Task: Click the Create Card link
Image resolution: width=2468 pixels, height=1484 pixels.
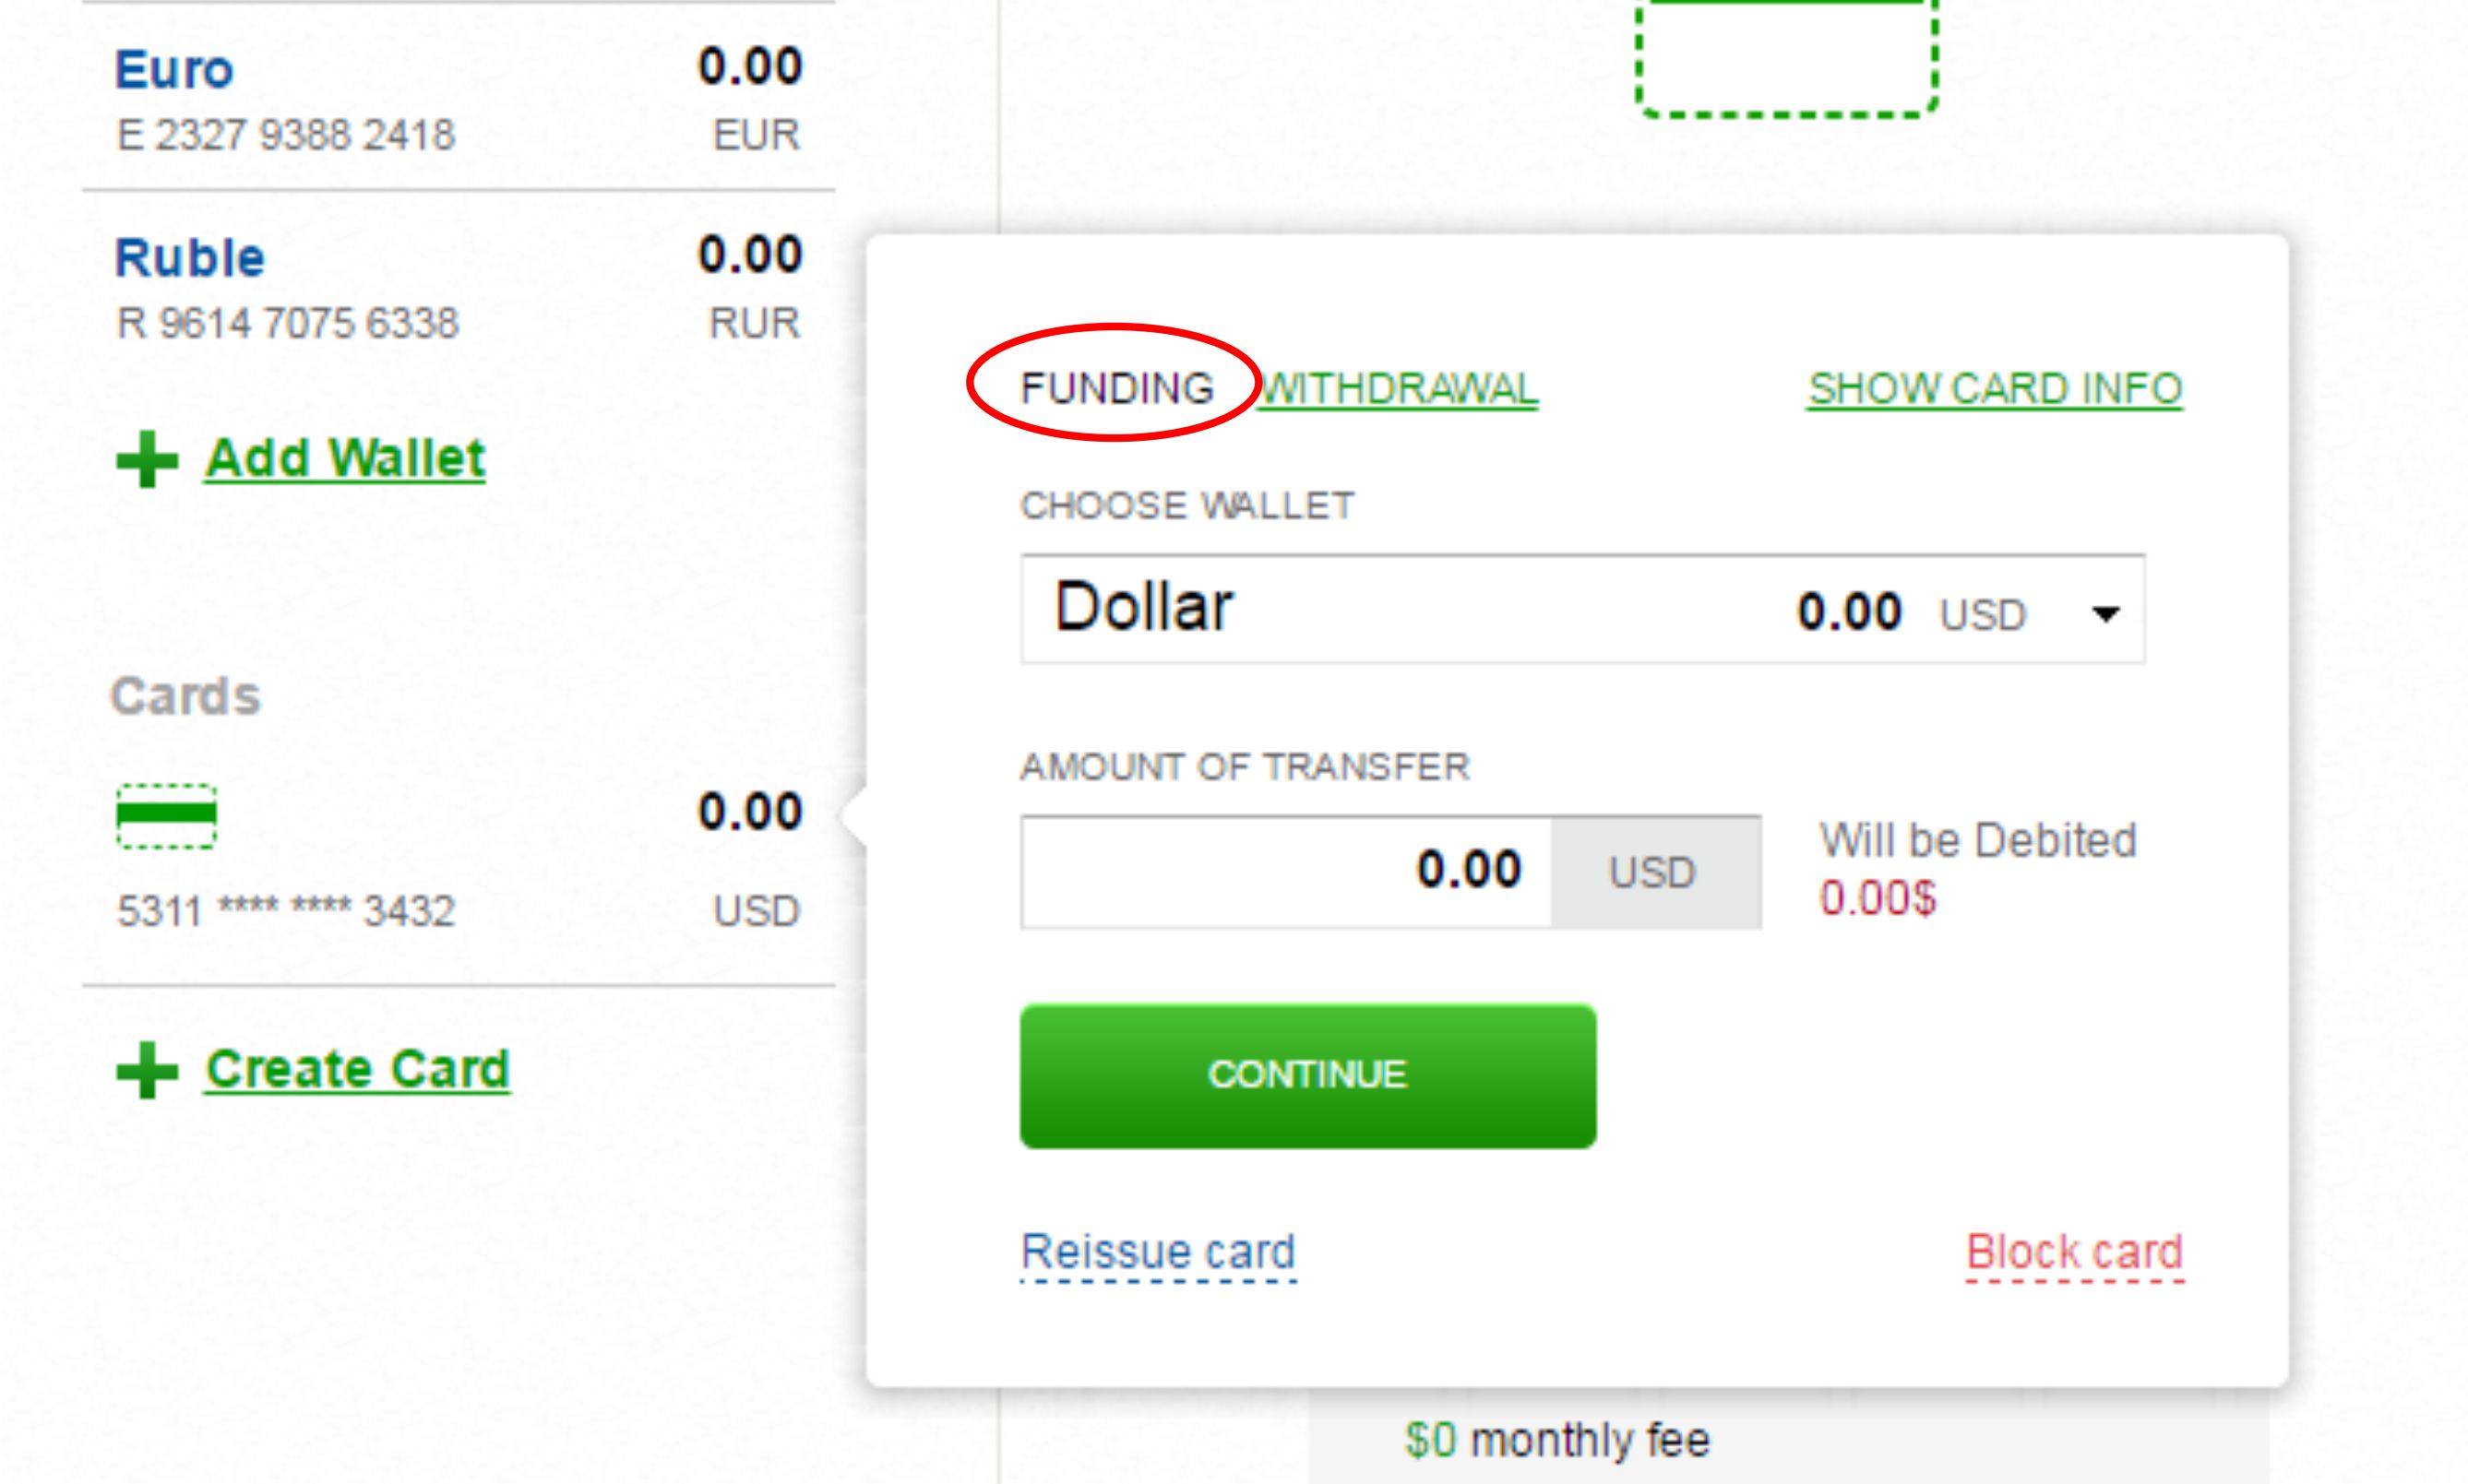Action: [357, 1070]
